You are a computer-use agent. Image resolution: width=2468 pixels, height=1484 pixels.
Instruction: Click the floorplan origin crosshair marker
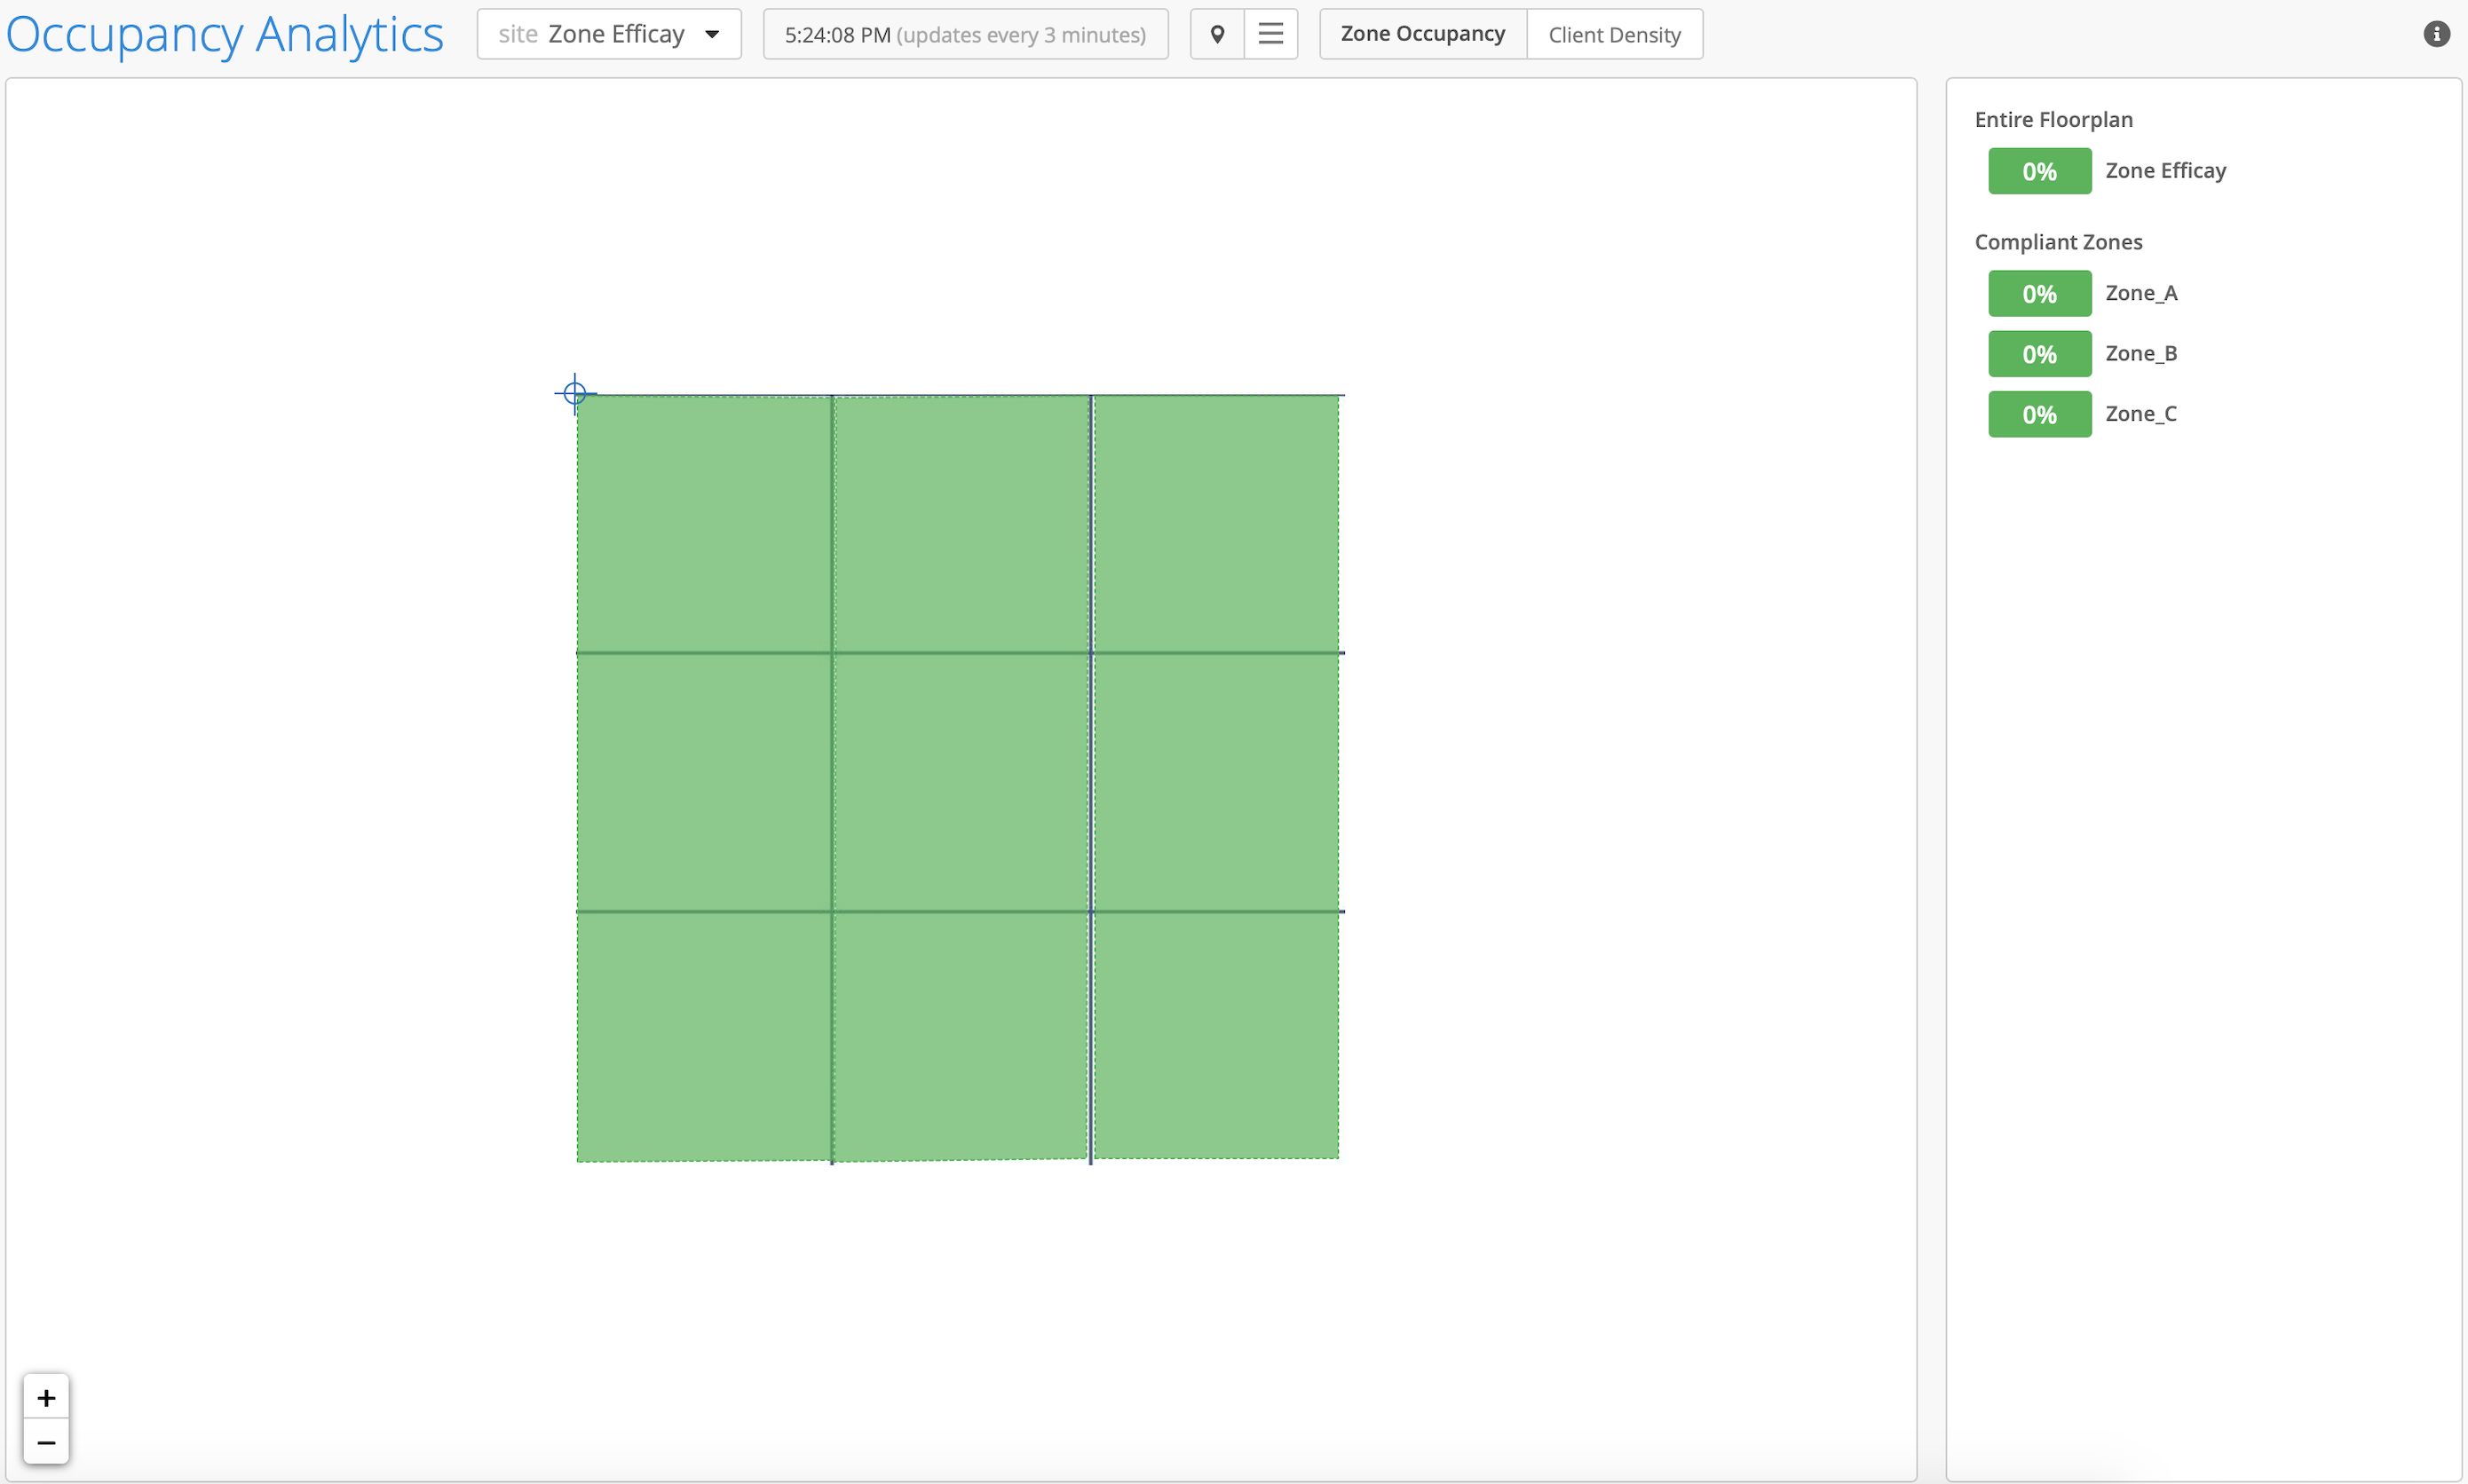575,394
